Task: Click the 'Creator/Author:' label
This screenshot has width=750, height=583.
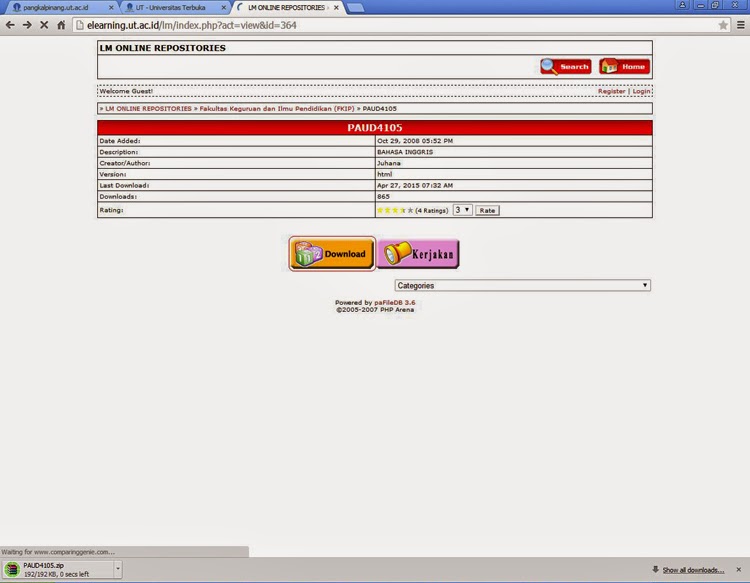Action: (125, 163)
